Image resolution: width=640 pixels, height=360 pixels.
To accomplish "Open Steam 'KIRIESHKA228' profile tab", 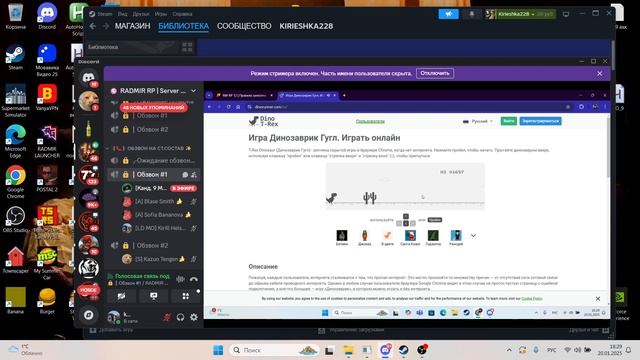I will coord(306,26).
